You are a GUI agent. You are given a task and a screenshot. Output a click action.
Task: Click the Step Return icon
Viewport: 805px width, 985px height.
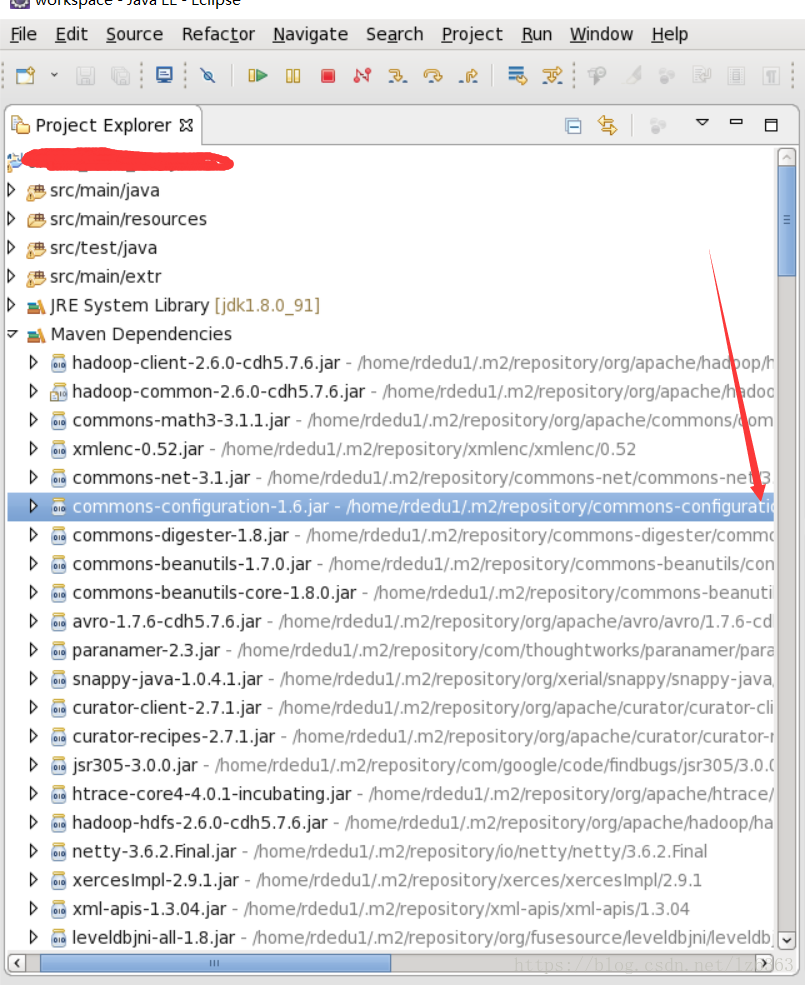tap(468, 76)
